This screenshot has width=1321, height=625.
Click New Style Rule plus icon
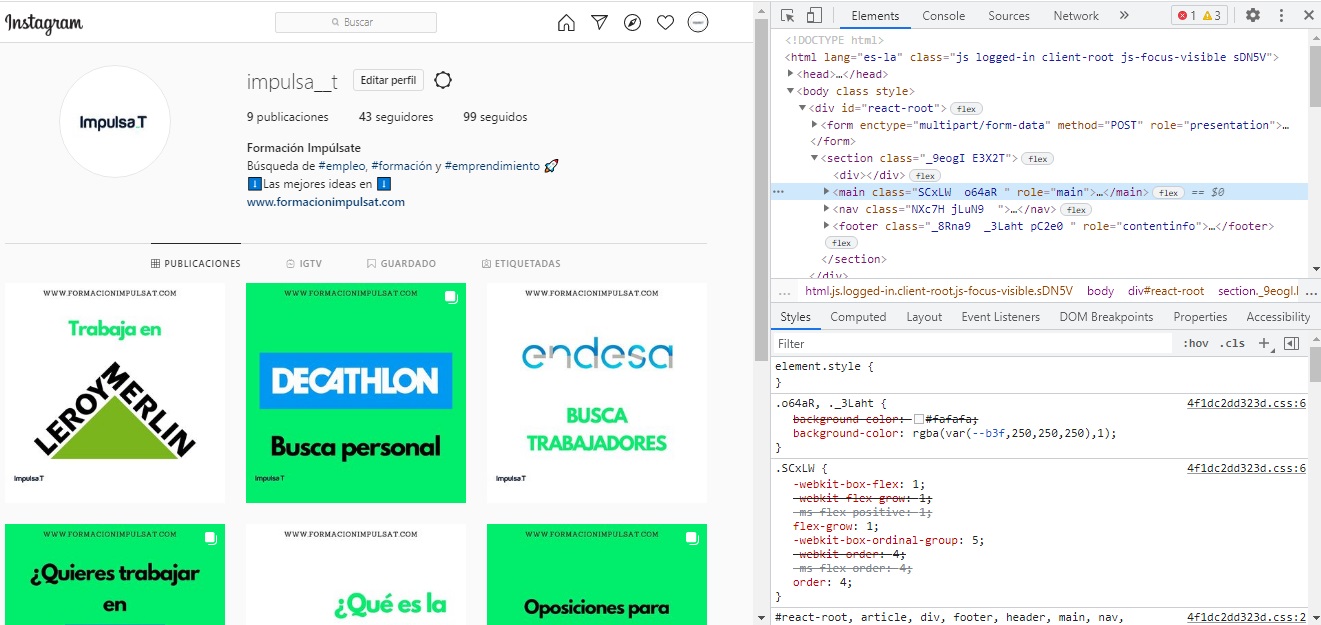click(x=1264, y=343)
